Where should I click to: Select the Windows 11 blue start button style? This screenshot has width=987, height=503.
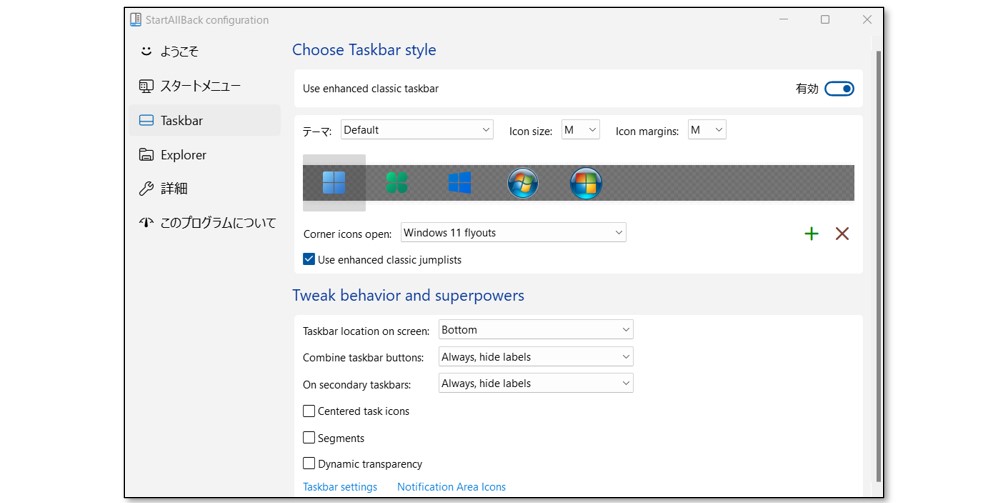(x=334, y=183)
